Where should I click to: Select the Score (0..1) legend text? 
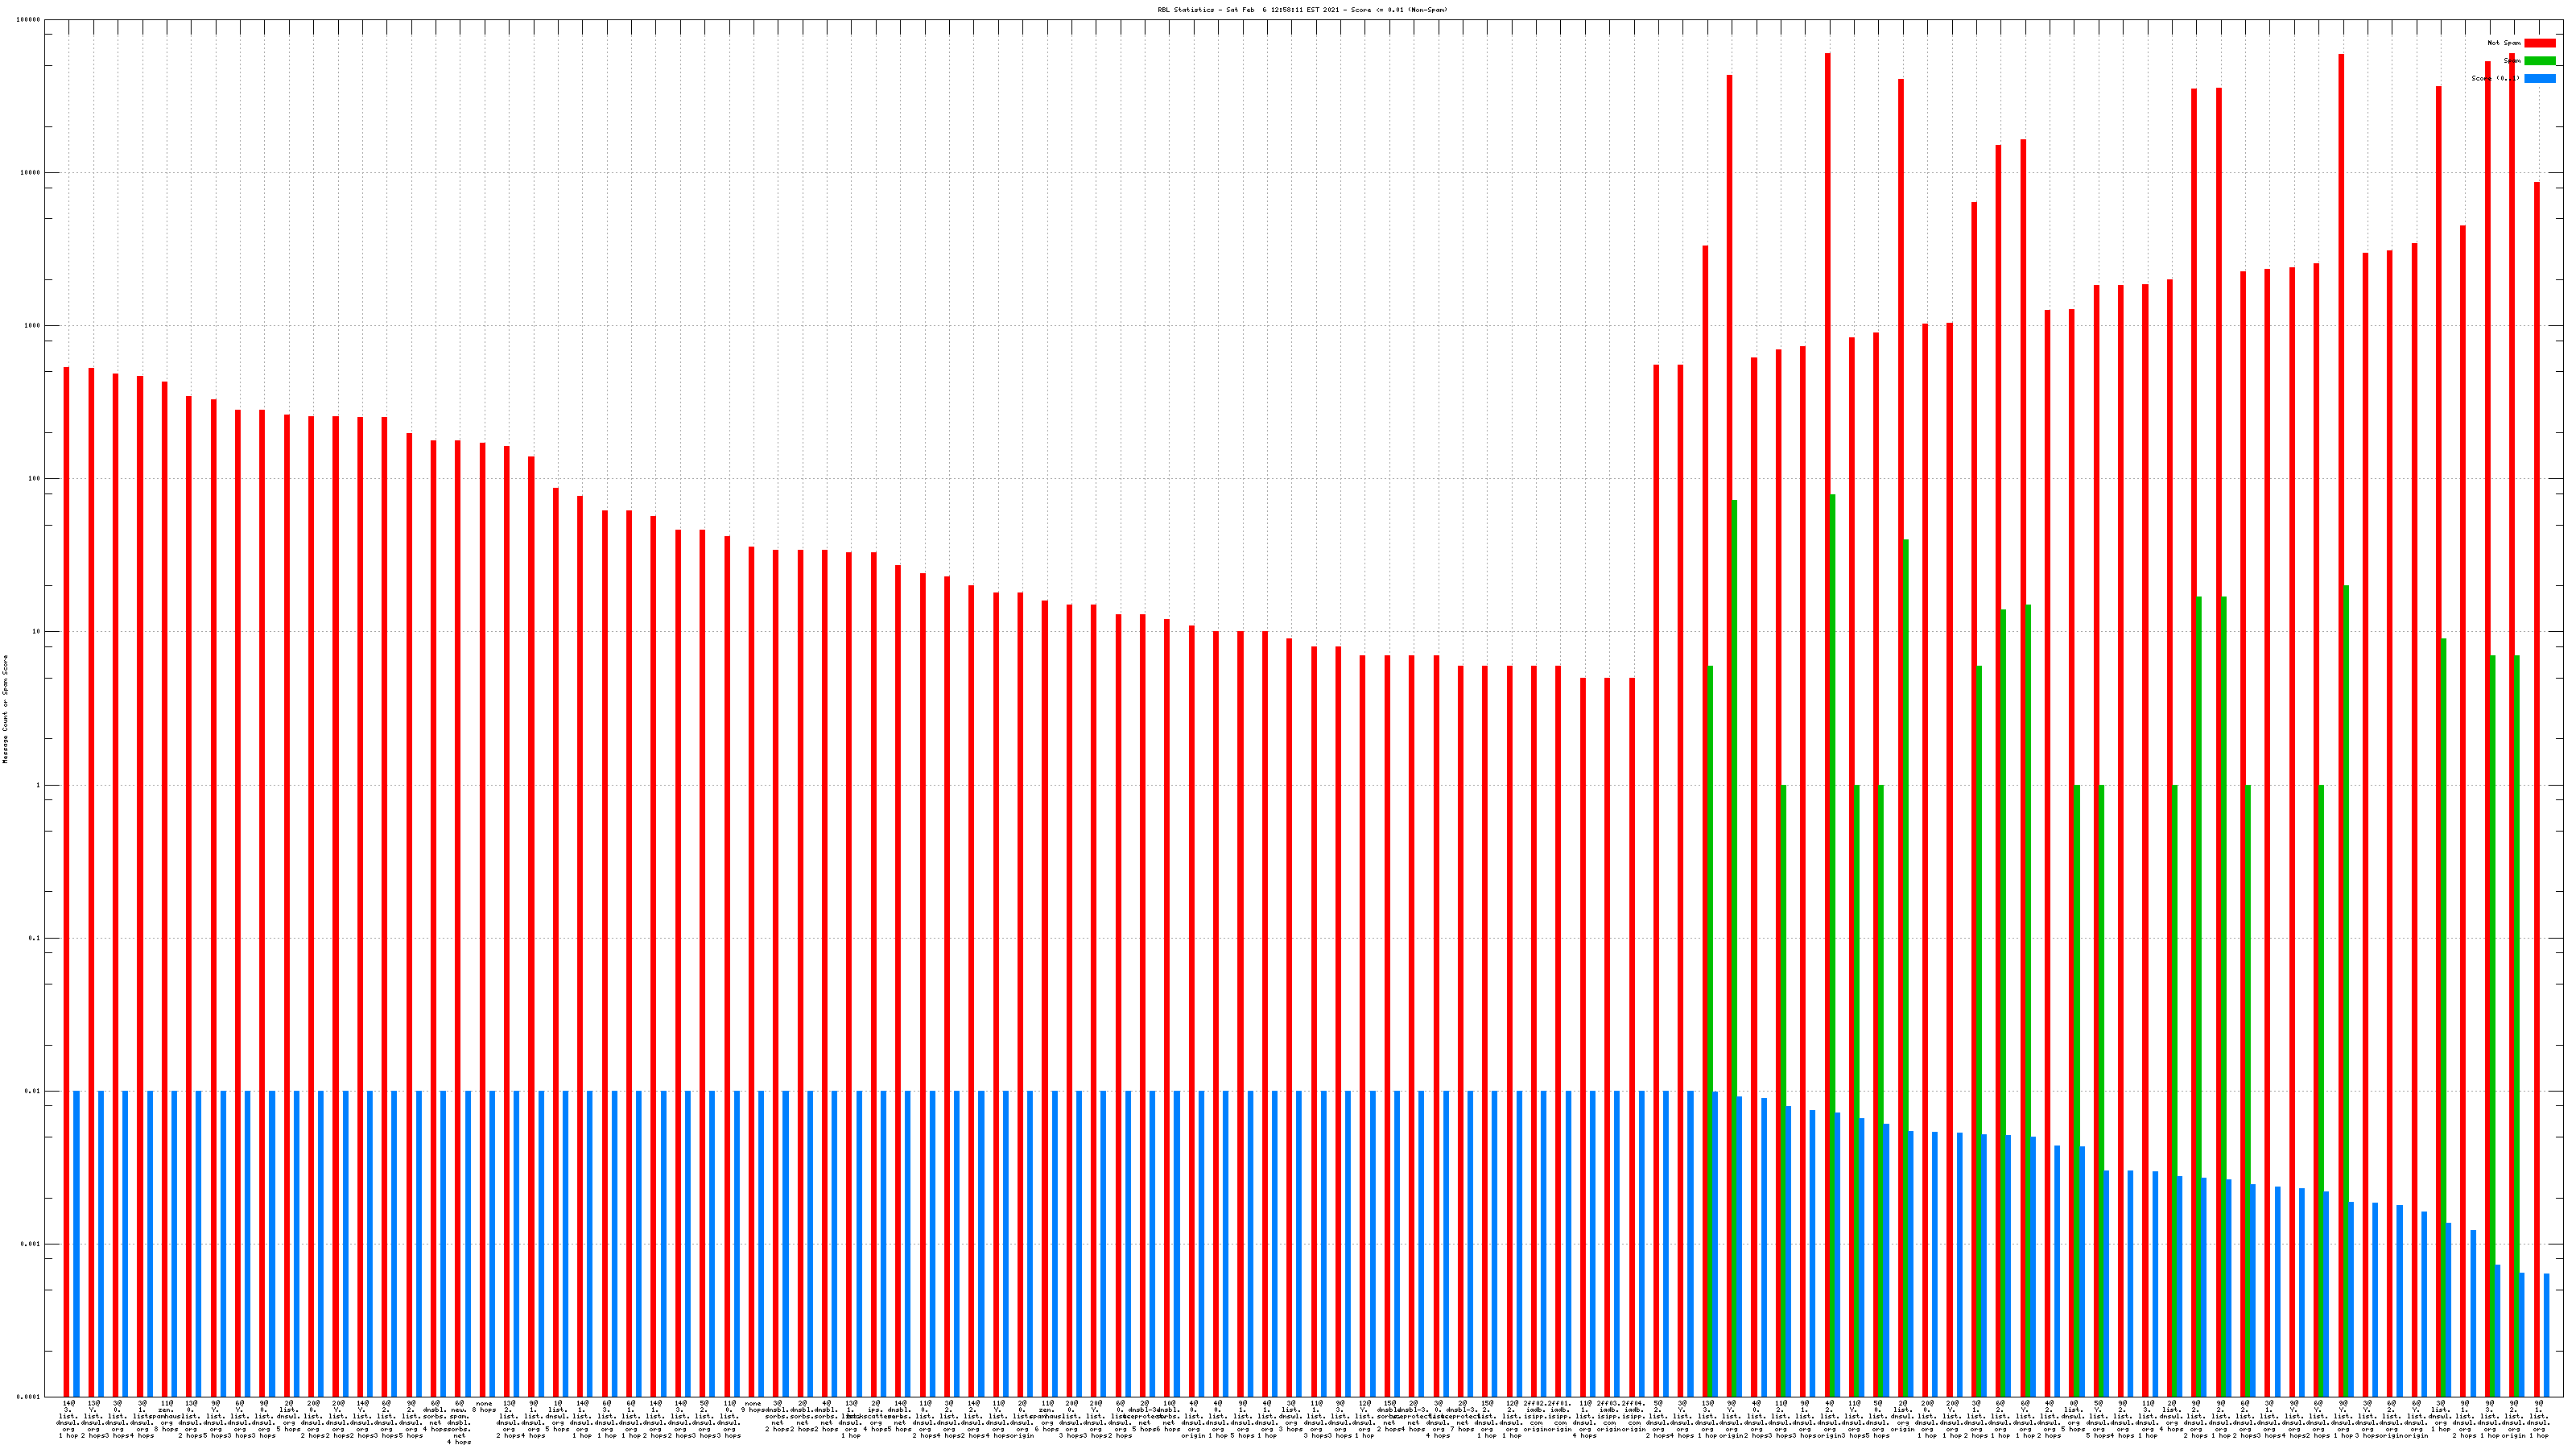(2495, 79)
